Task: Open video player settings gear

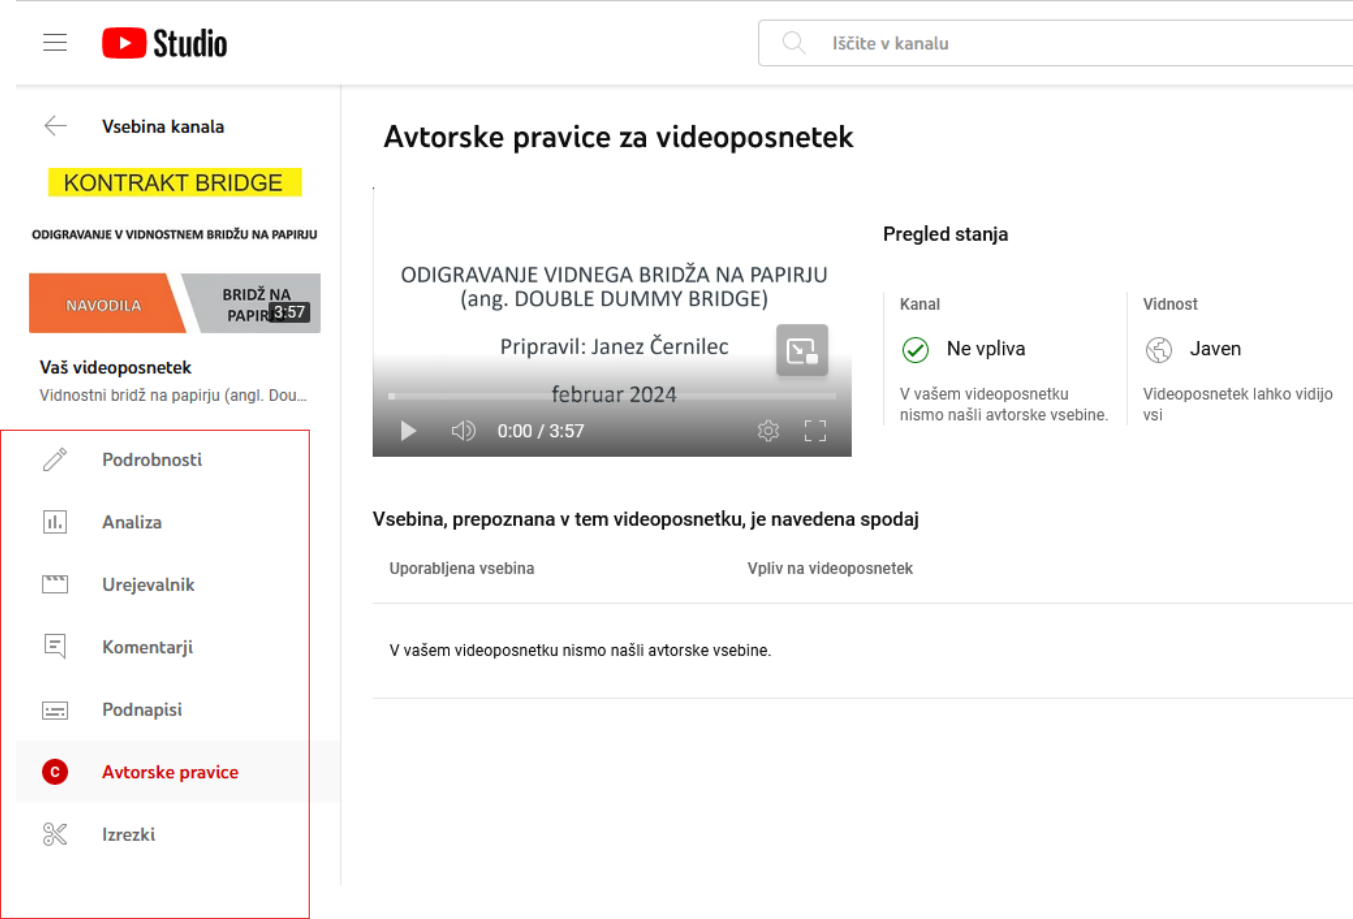Action: (x=768, y=431)
